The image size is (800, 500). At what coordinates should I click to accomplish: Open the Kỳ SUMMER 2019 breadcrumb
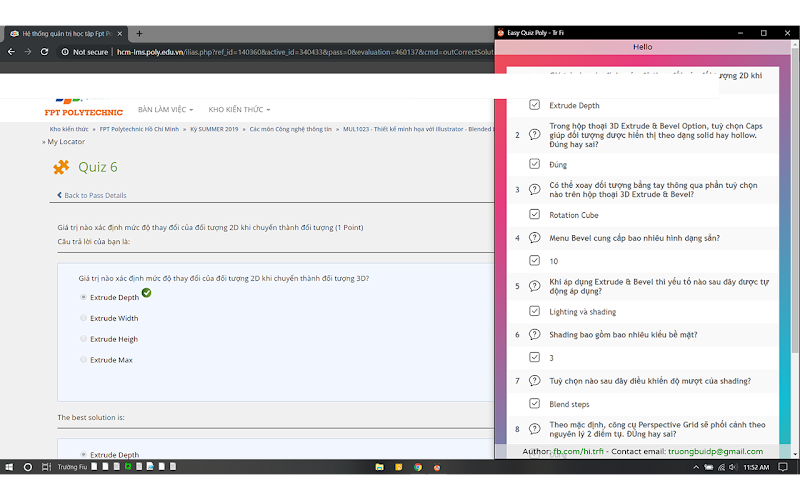[214, 129]
